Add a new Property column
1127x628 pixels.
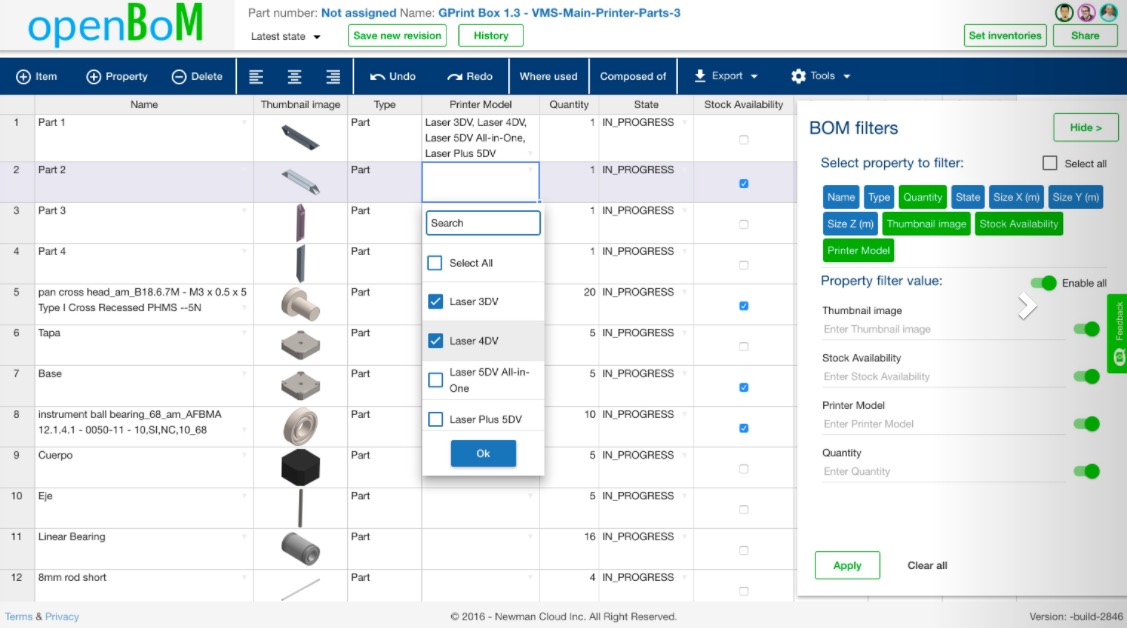[116, 76]
